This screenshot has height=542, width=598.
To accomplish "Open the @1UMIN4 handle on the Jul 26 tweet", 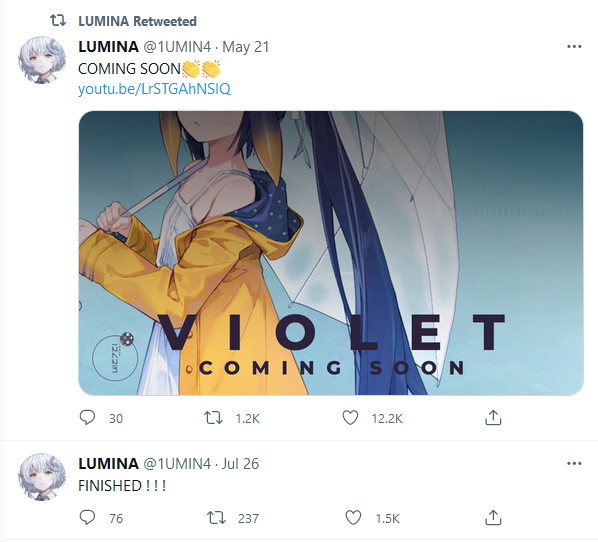I will (x=177, y=464).
